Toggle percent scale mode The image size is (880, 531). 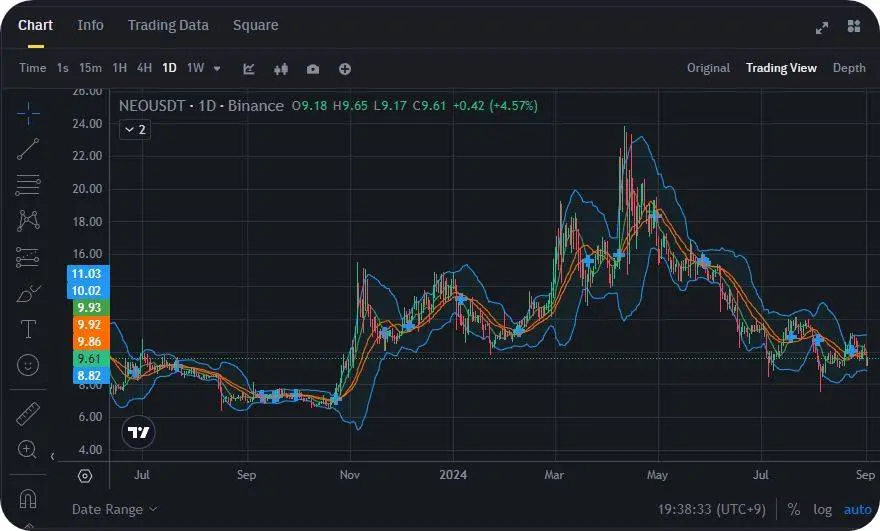pos(793,509)
